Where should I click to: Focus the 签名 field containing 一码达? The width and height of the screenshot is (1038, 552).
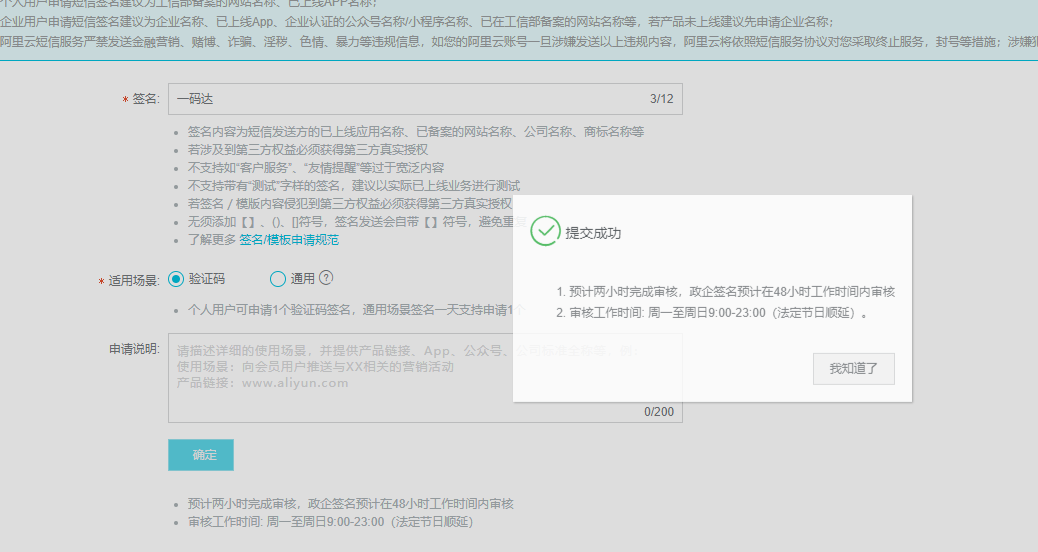[x=400, y=99]
